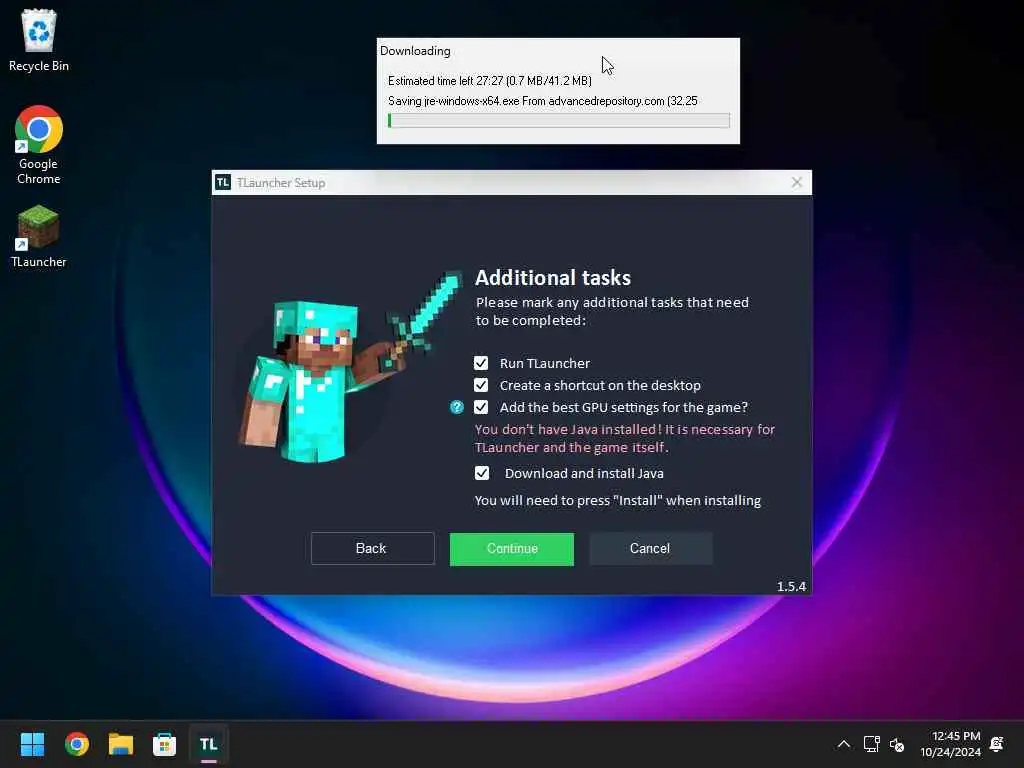The image size is (1024, 768).
Task: Click the version number 1.5.4
Action: pyautogui.click(x=792, y=586)
